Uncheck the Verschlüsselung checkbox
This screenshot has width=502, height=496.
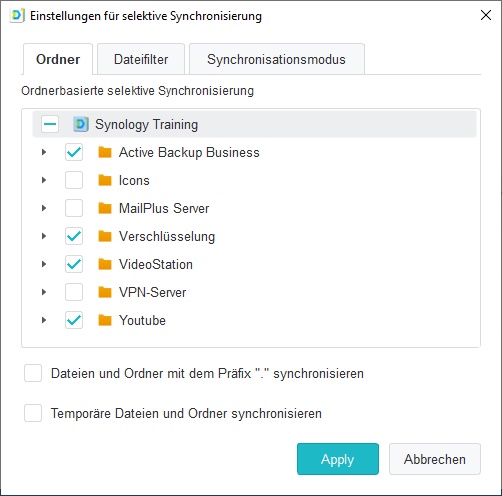point(74,236)
